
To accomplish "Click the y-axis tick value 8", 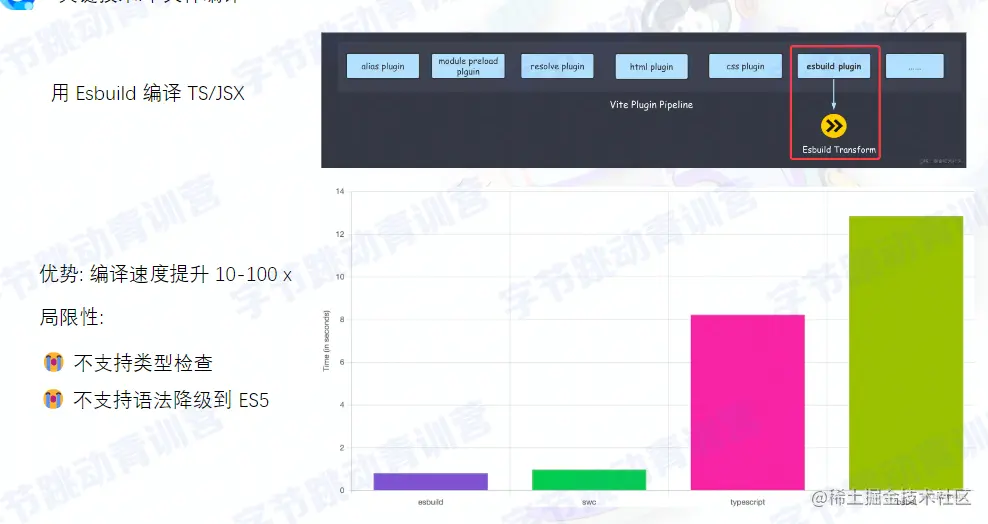I will [x=342, y=319].
